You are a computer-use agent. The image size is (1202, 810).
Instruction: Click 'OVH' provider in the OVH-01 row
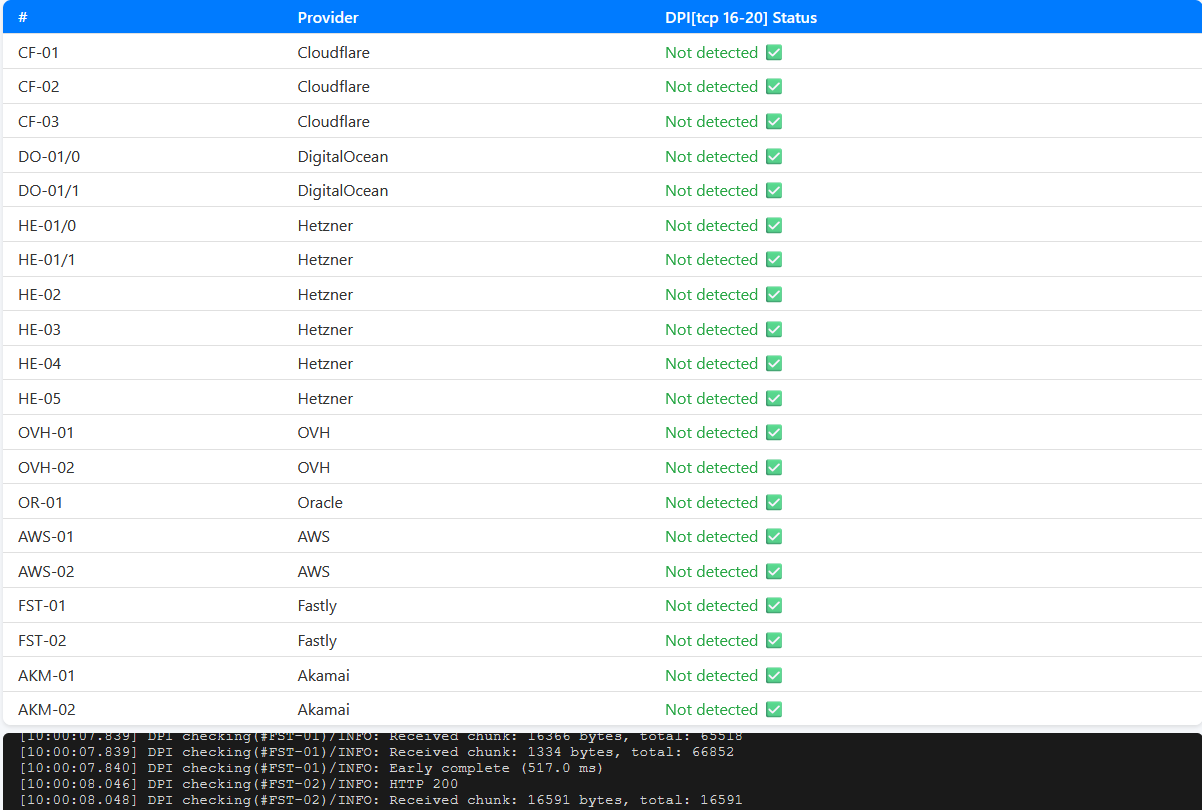point(314,432)
